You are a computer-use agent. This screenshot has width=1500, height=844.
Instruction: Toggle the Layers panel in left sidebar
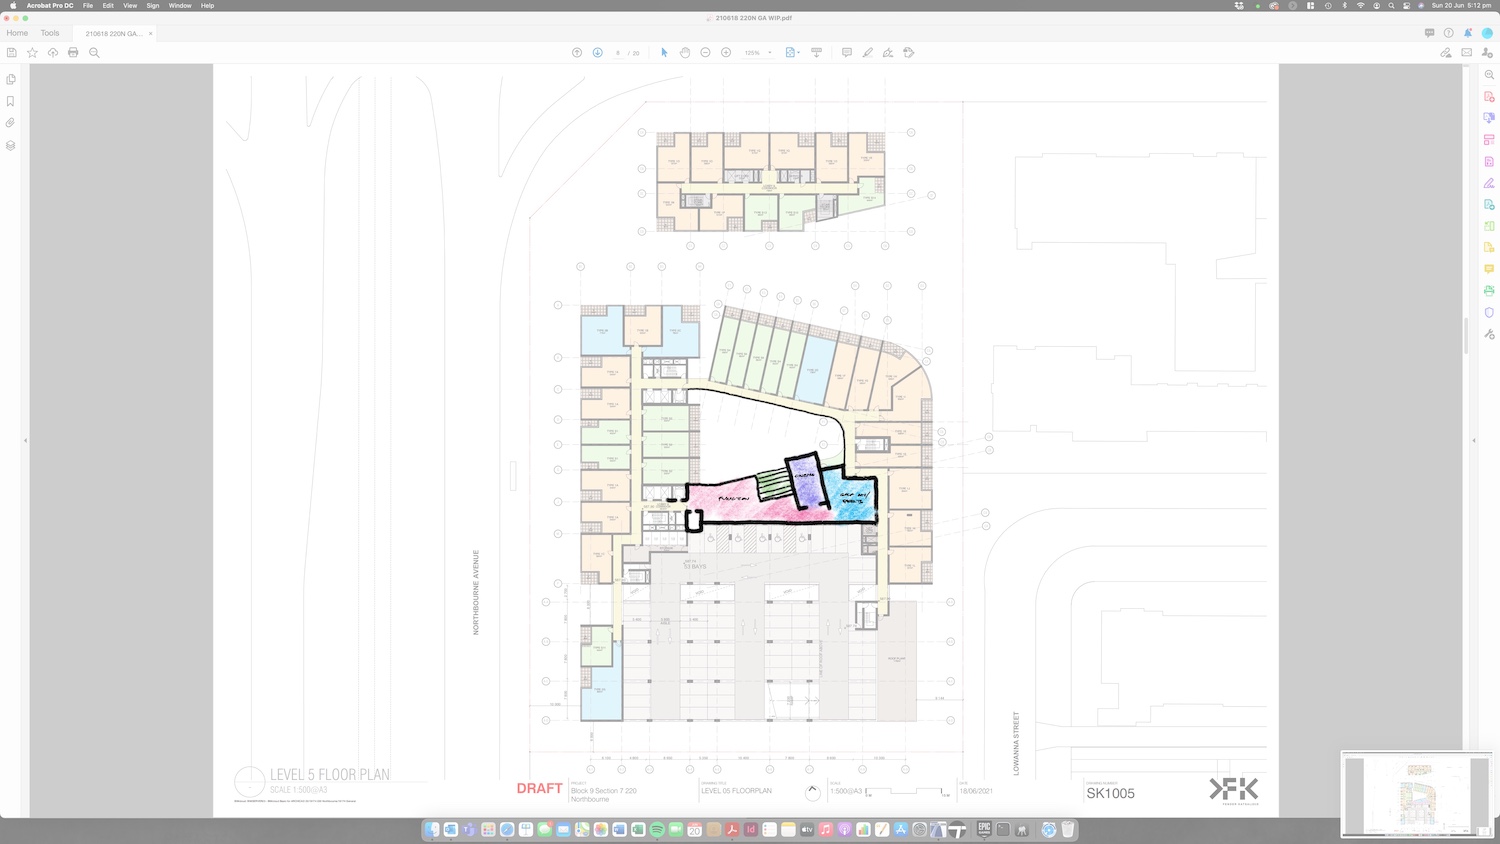[x=11, y=145]
